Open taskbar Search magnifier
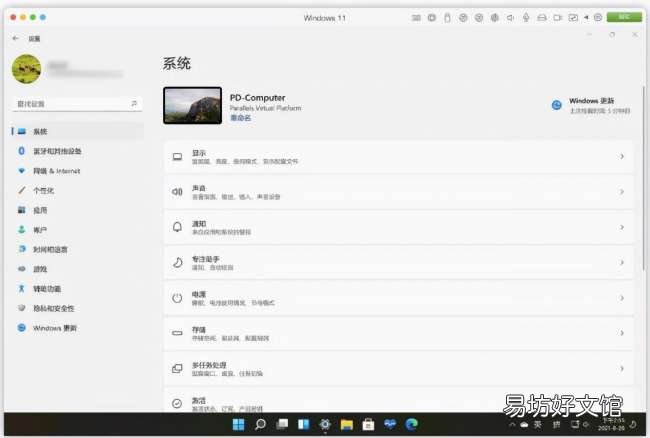Viewport: 650px width, 438px height. click(x=260, y=424)
